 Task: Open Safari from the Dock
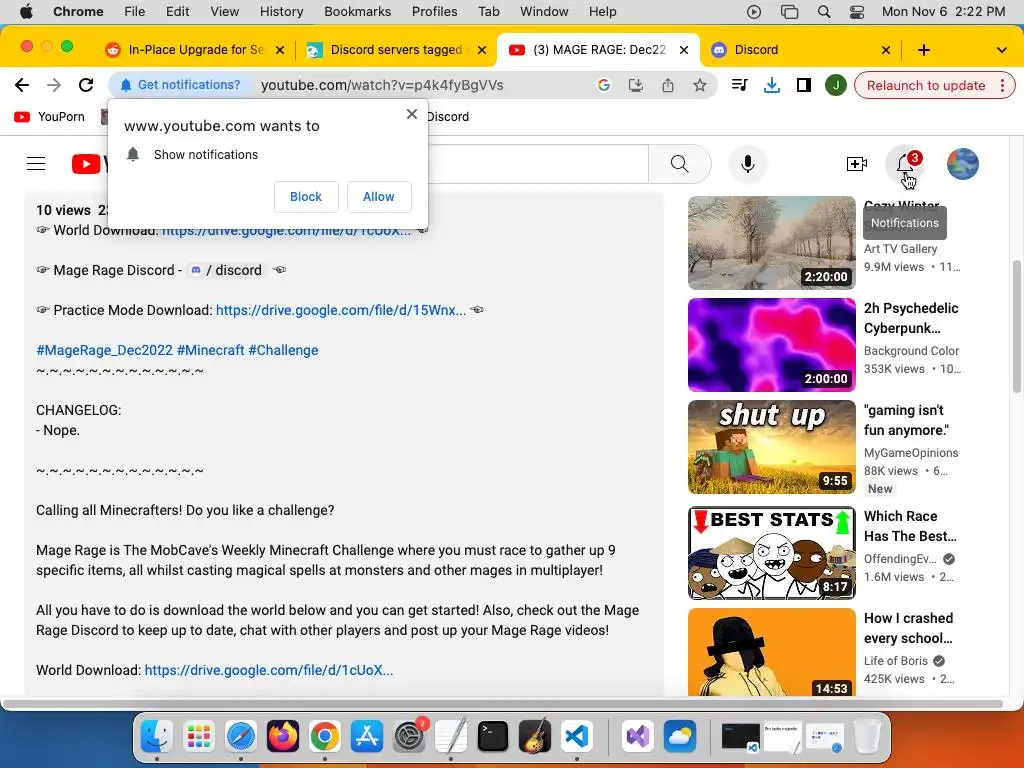point(241,737)
